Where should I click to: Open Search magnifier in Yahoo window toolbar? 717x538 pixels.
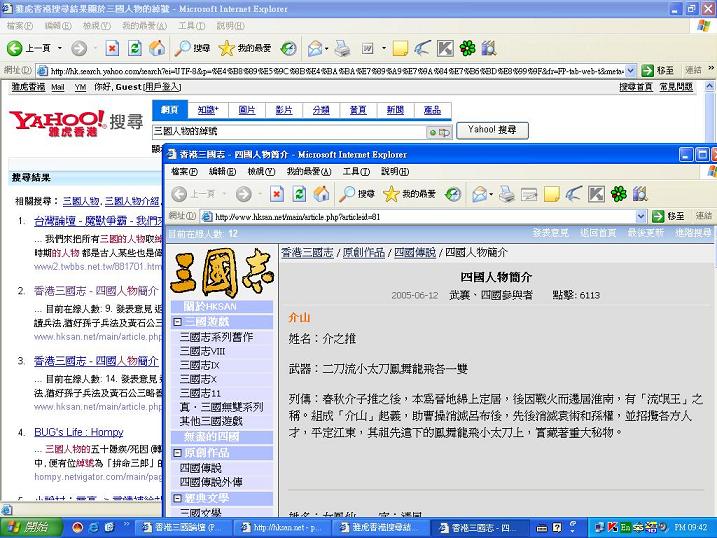click(183, 48)
